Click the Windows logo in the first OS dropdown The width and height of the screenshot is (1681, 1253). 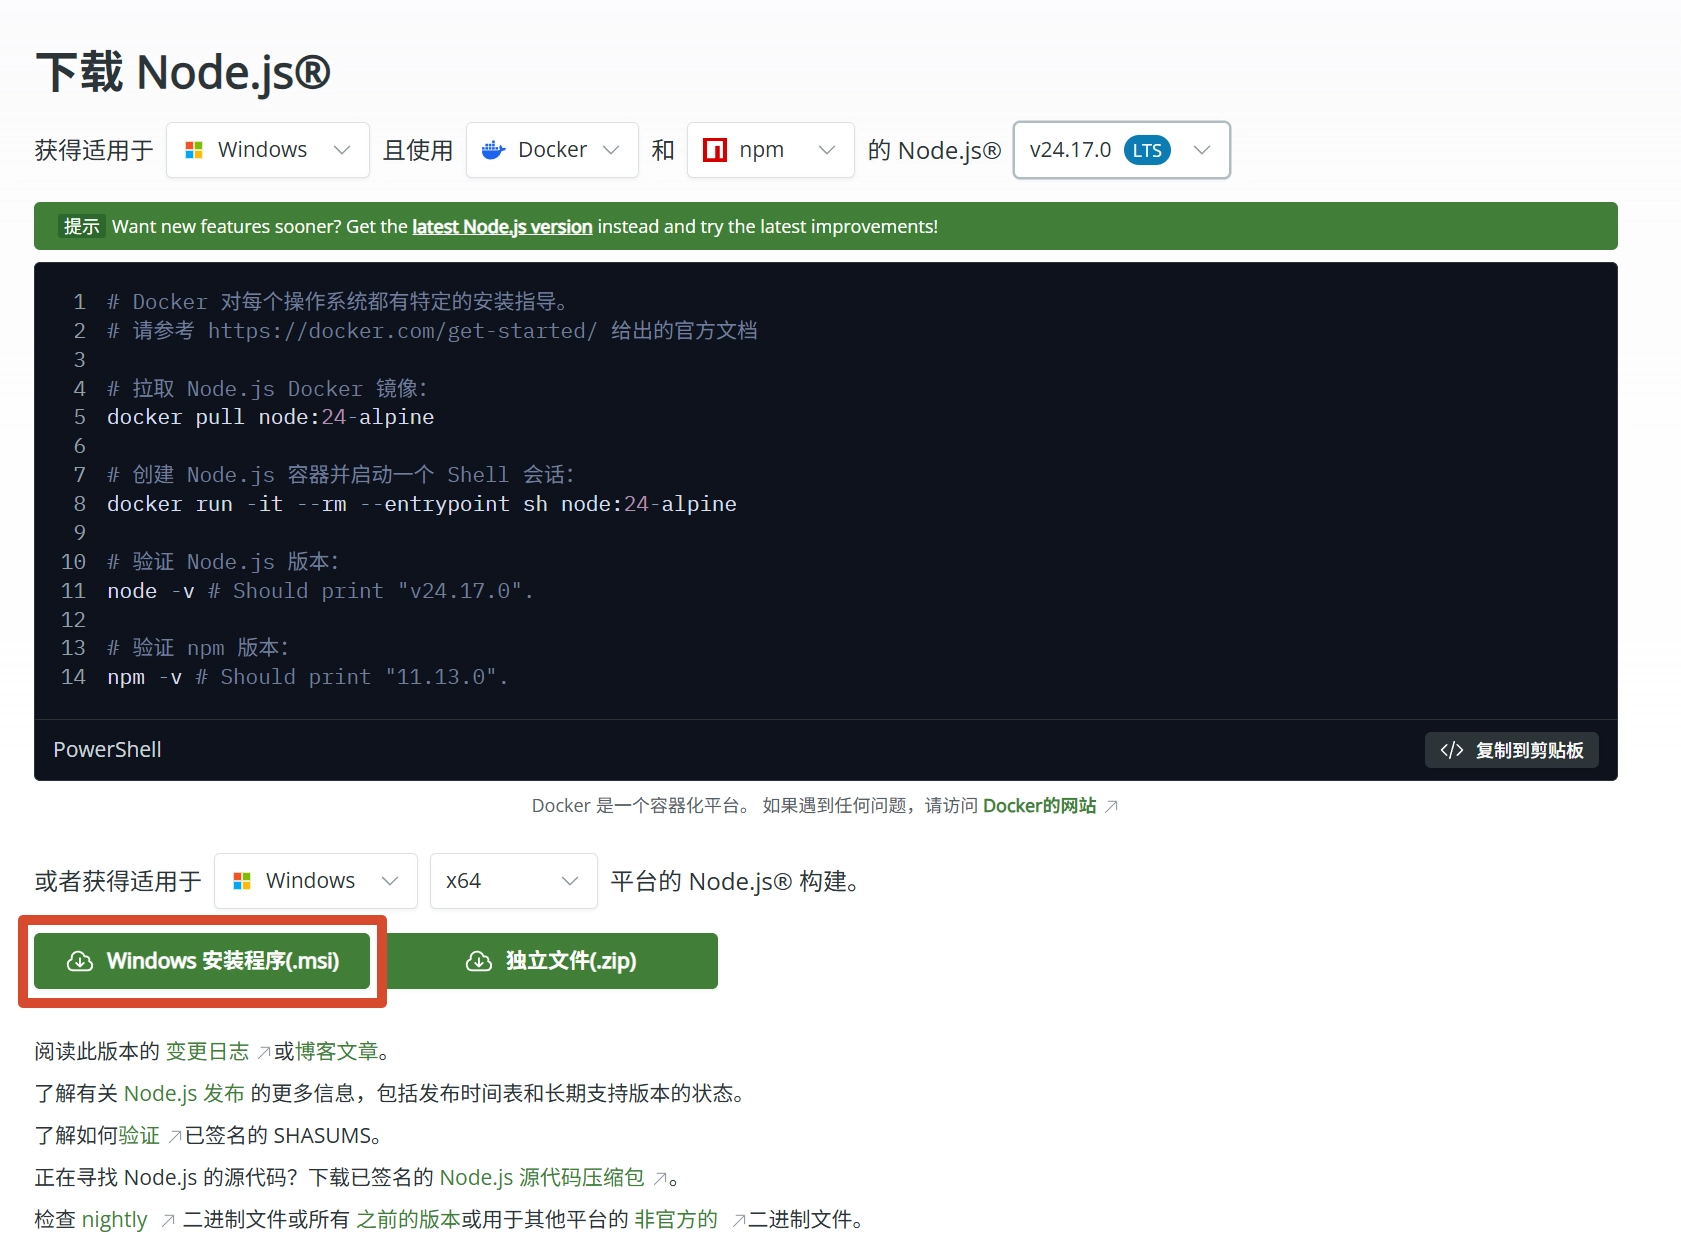[194, 150]
